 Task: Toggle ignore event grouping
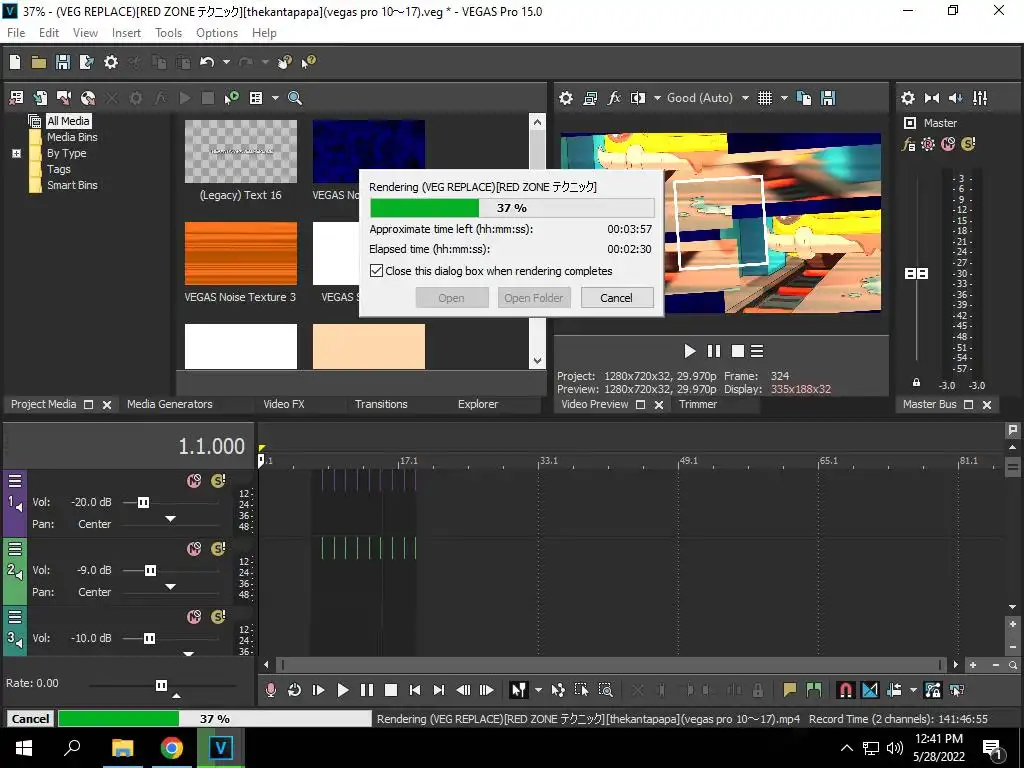point(957,690)
